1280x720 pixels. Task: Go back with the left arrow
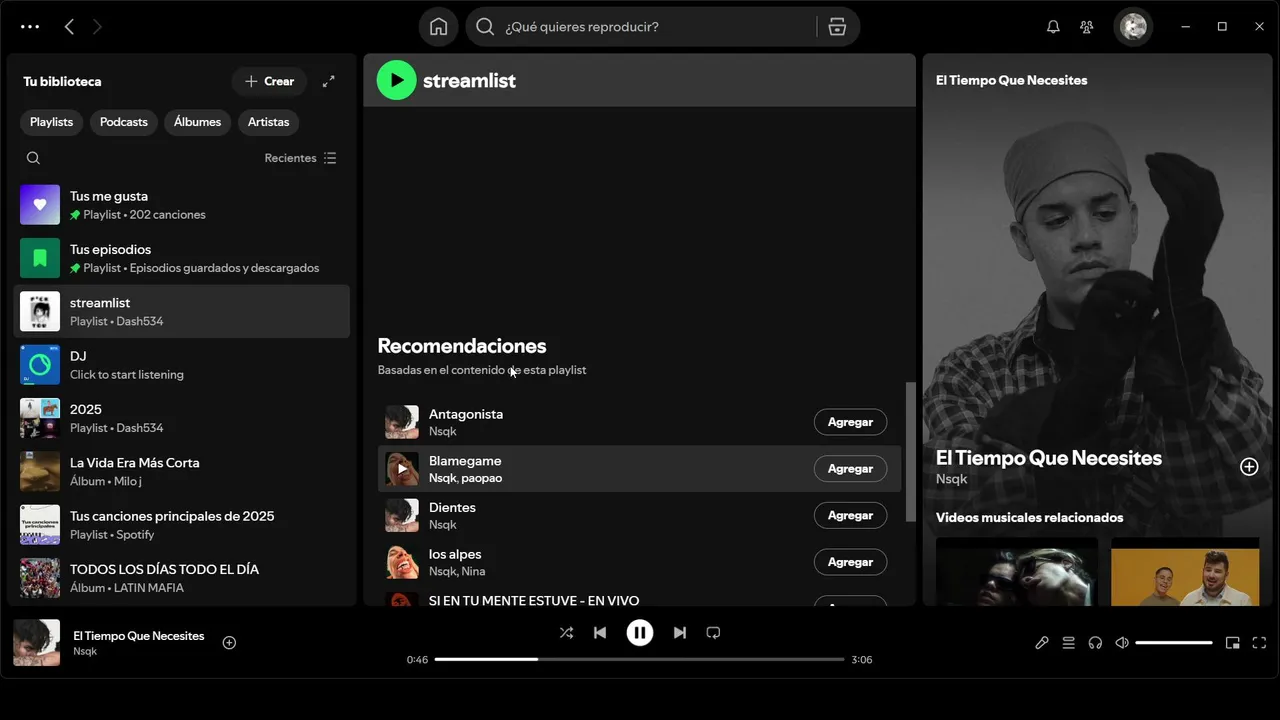(x=69, y=27)
